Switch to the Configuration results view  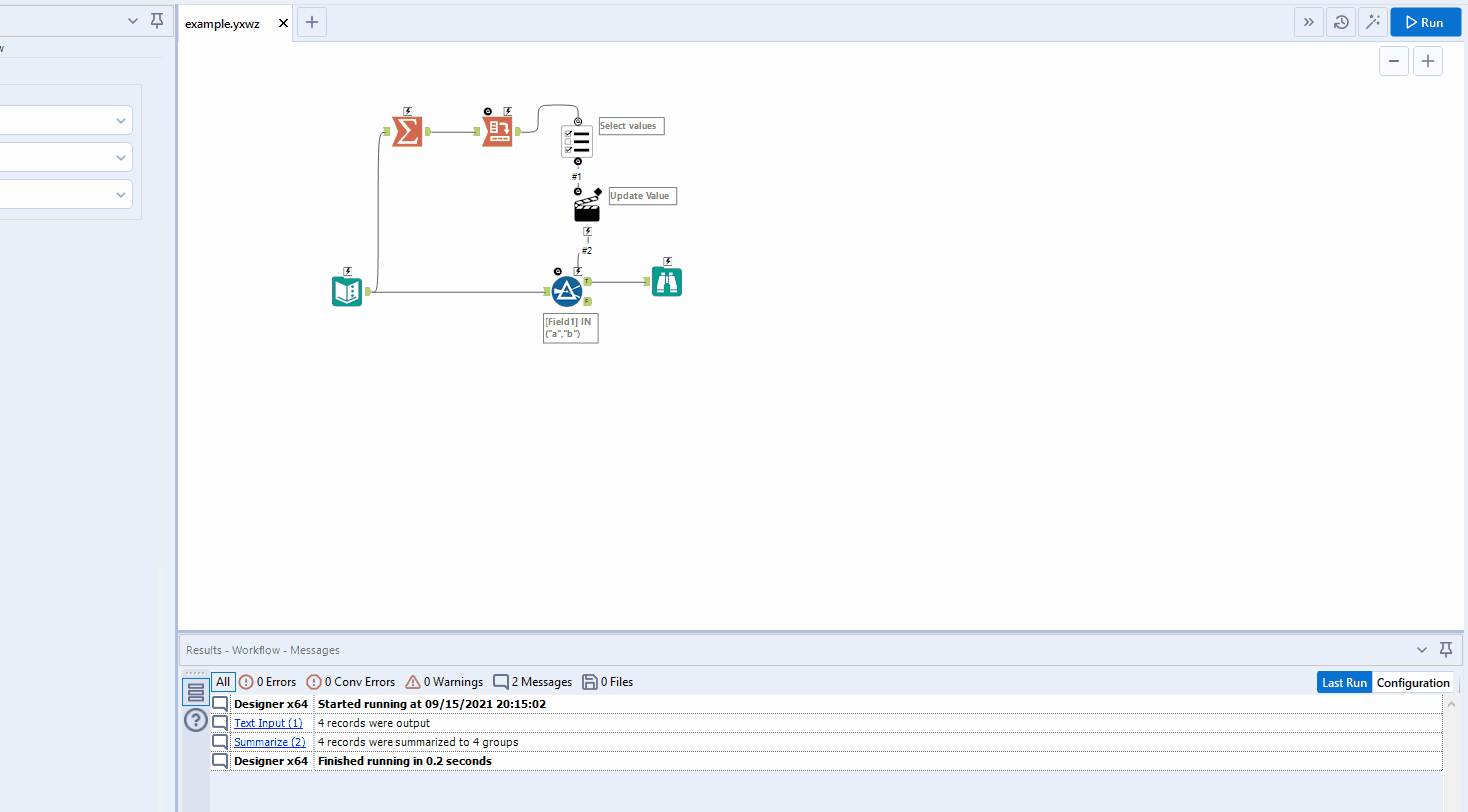point(1413,683)
